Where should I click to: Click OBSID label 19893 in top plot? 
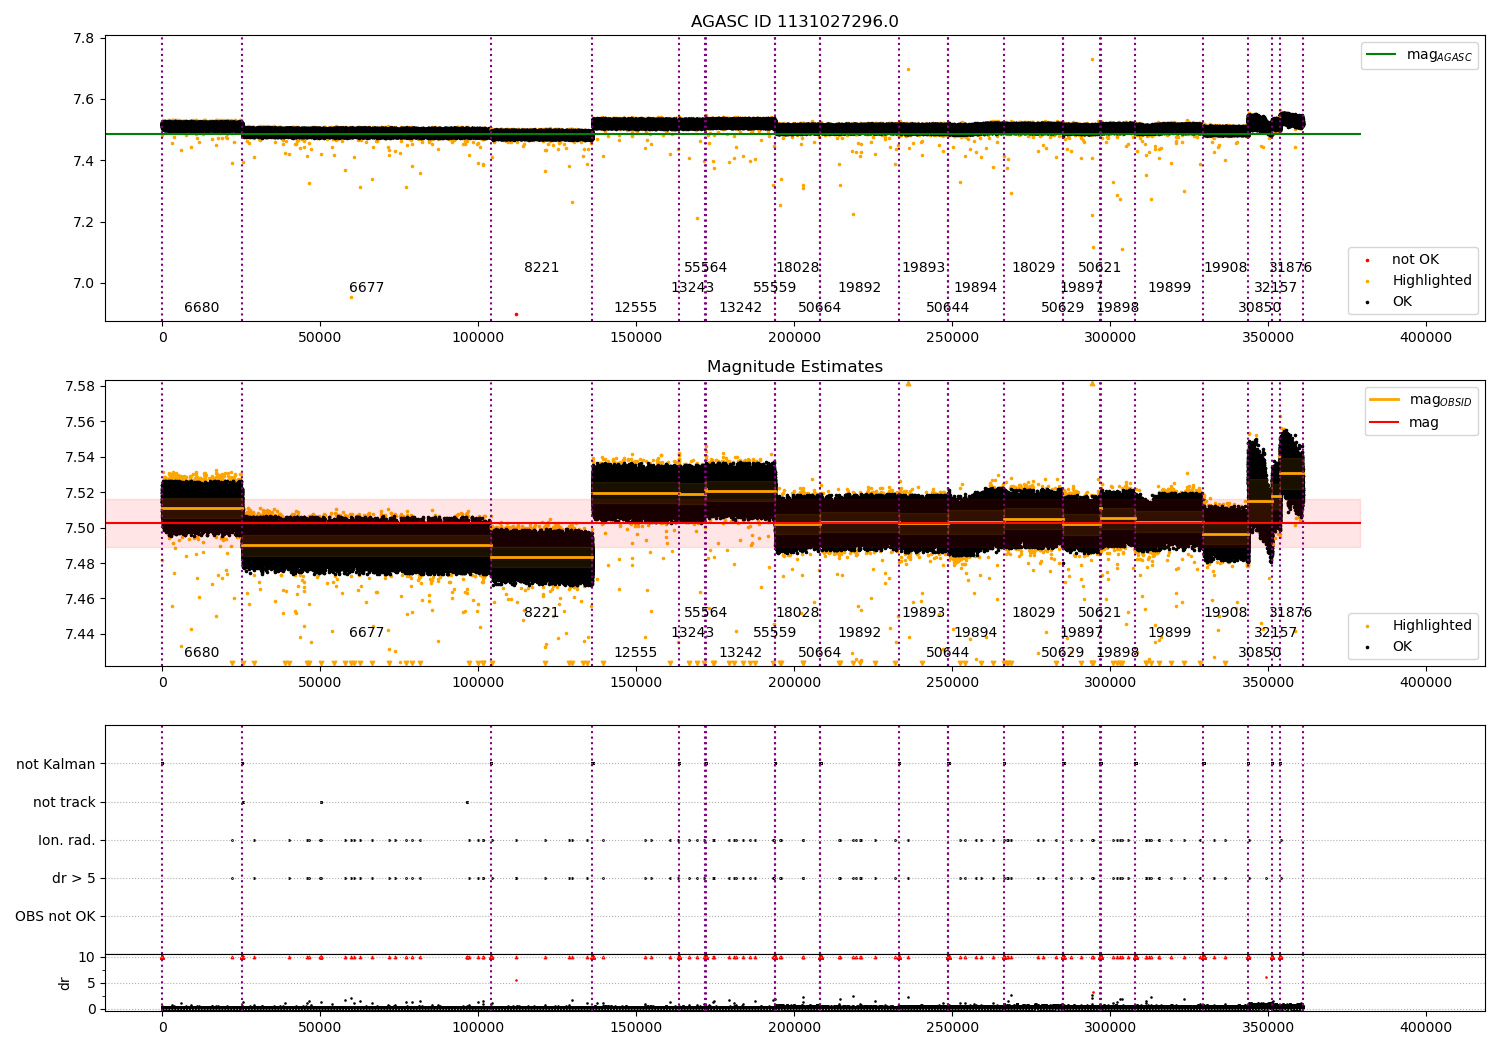click(x=923, y=268)
